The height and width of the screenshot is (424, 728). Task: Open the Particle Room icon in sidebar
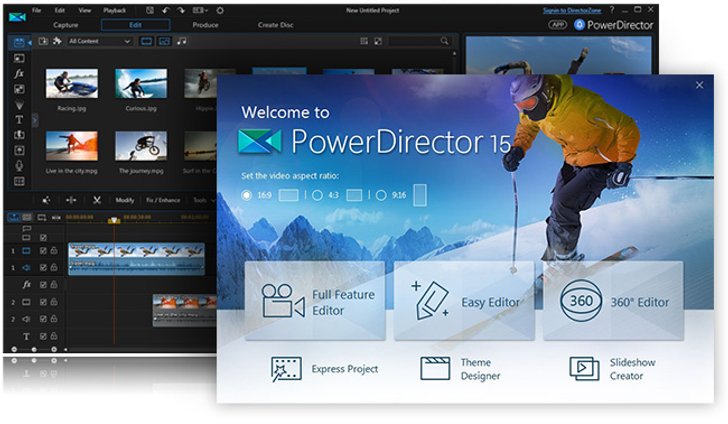point(19,104)
